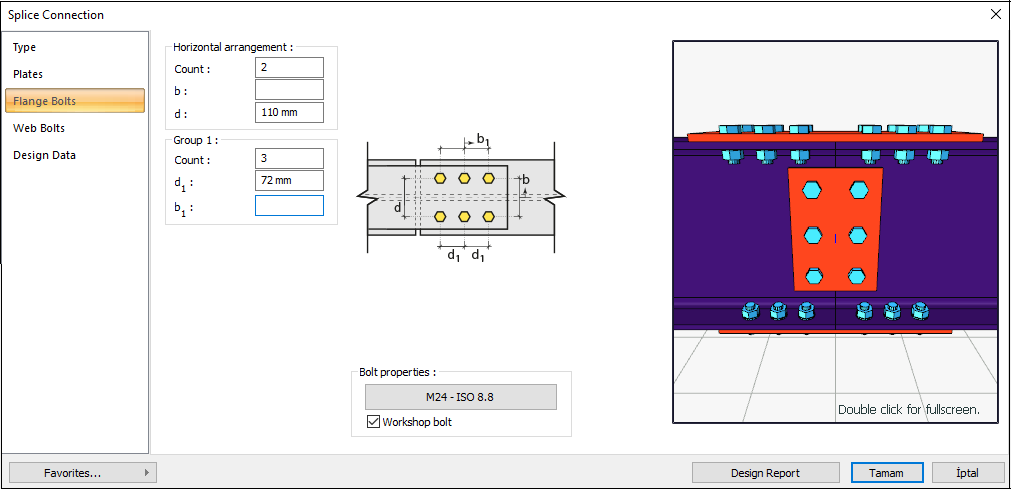Click the 3D splice connection preview
Image resolution: width=1011 pixels, height=489 pixels.
tap(835, 232)
